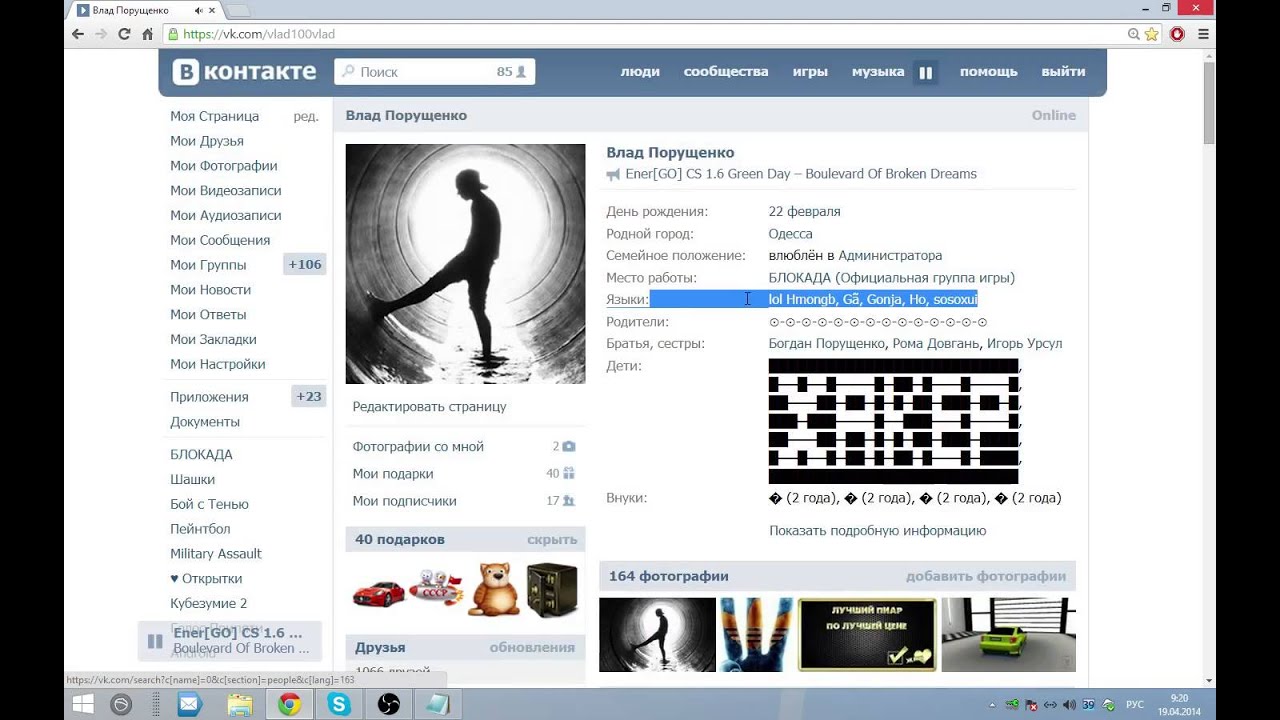Open Документы in sidebar
The image size is (1280, 720).
(205, 422)
